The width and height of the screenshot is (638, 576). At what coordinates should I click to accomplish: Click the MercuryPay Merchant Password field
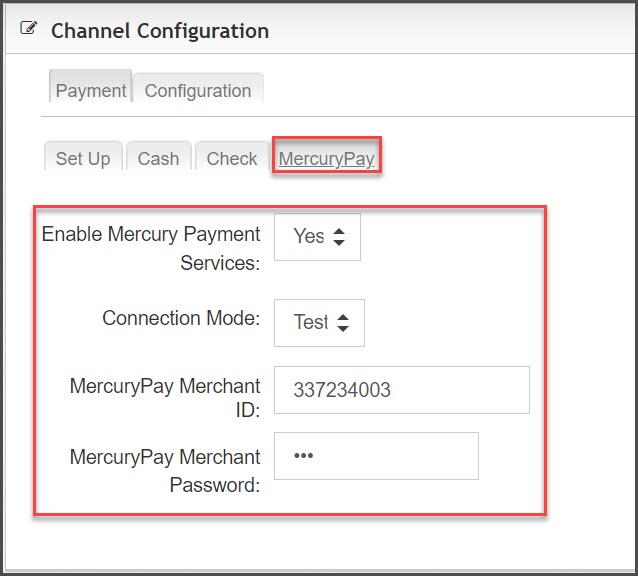click(x=376, y=456)
